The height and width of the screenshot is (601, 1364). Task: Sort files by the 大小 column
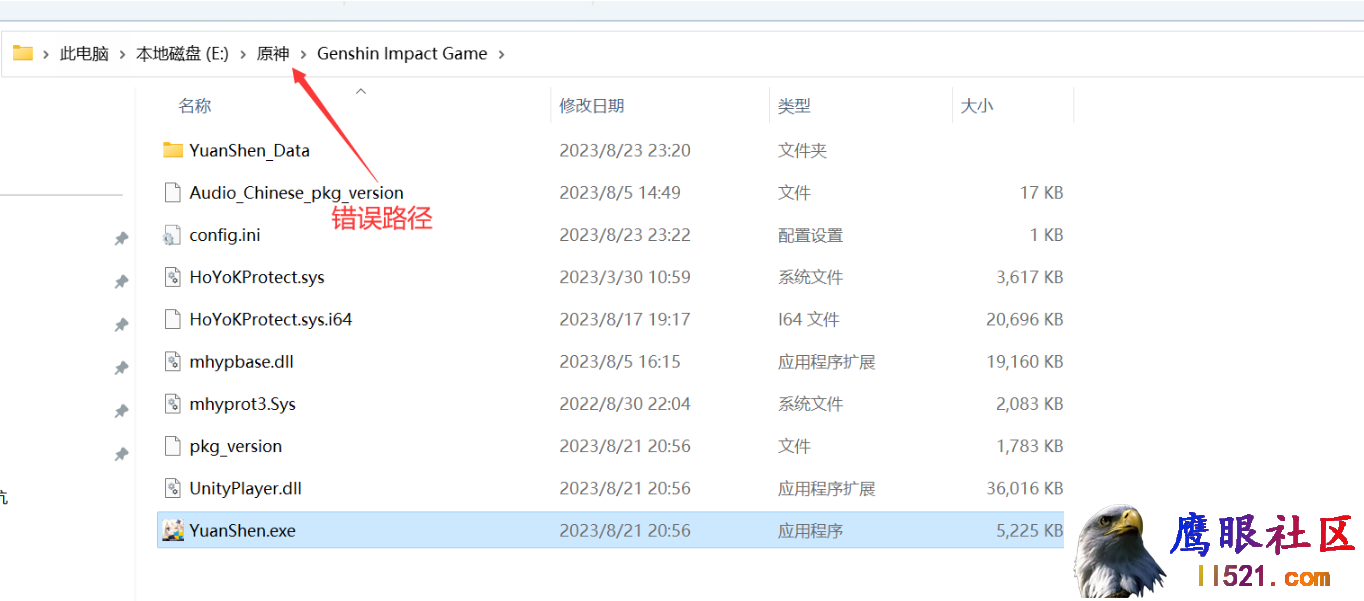(977, 106)
